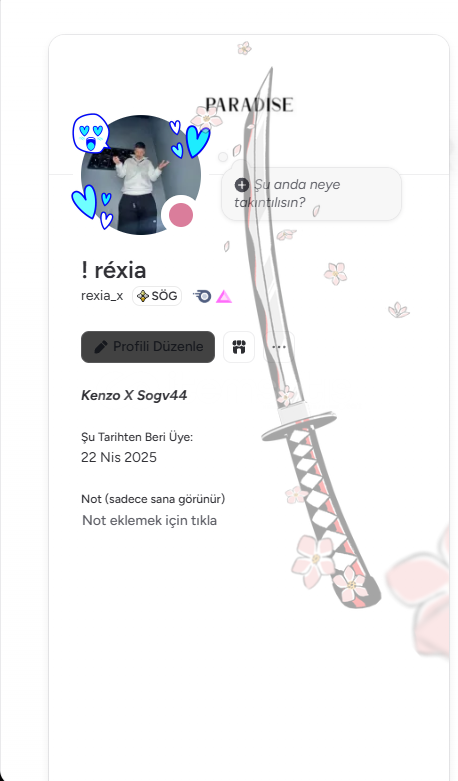This screenshot has height=781, width=458.
Task: Open the profile avatar picture
Action: 141,175
